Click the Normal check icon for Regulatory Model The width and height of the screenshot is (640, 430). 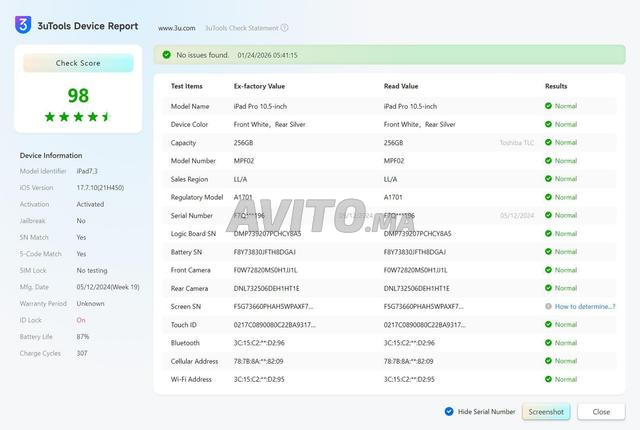[x=548, y=197]
